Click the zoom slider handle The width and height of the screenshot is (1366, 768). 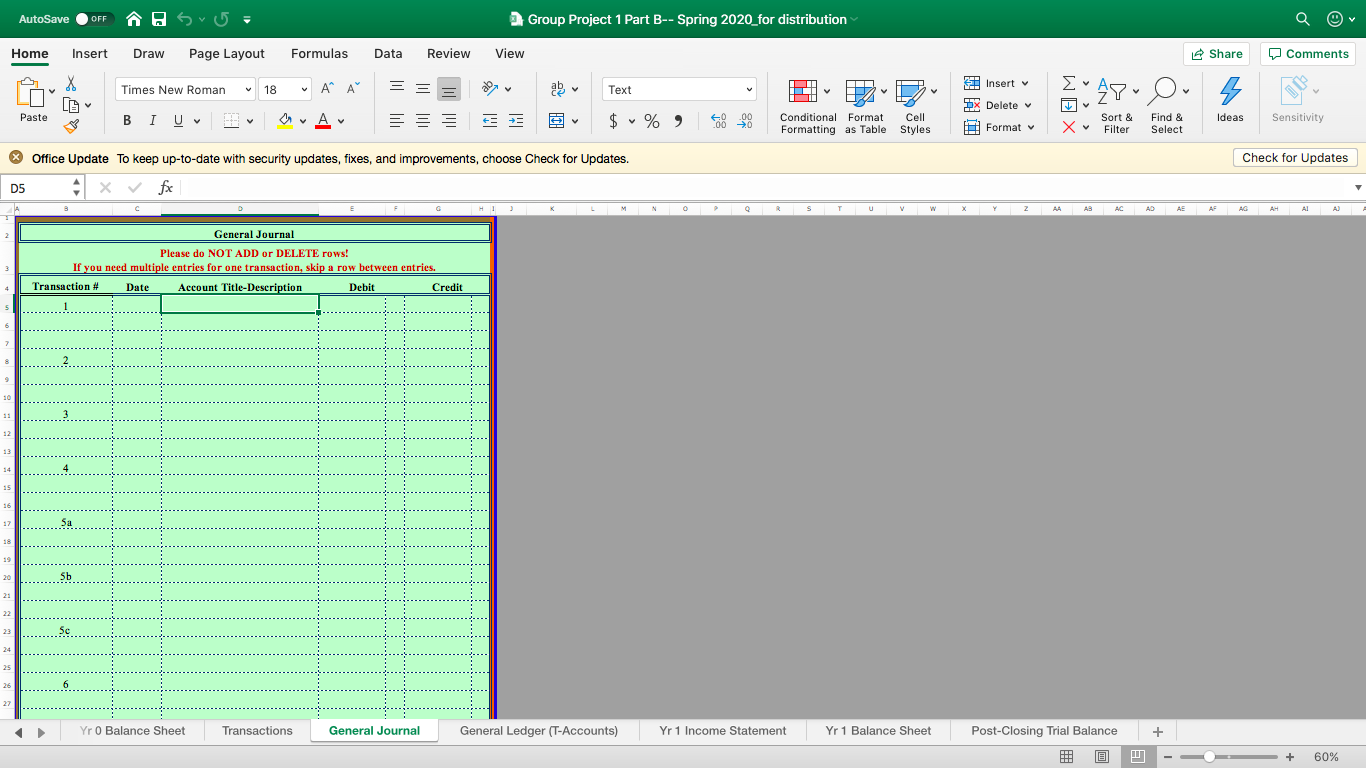[1209, 757]
